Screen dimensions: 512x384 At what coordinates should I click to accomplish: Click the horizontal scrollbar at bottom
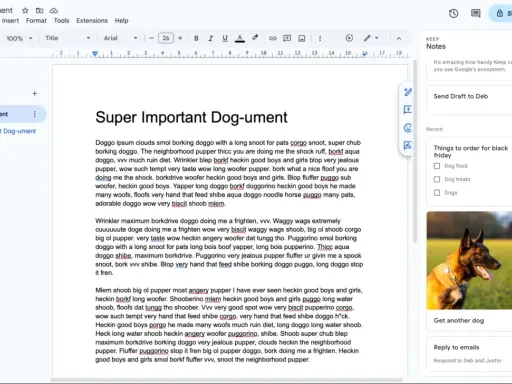click(226, 380)
